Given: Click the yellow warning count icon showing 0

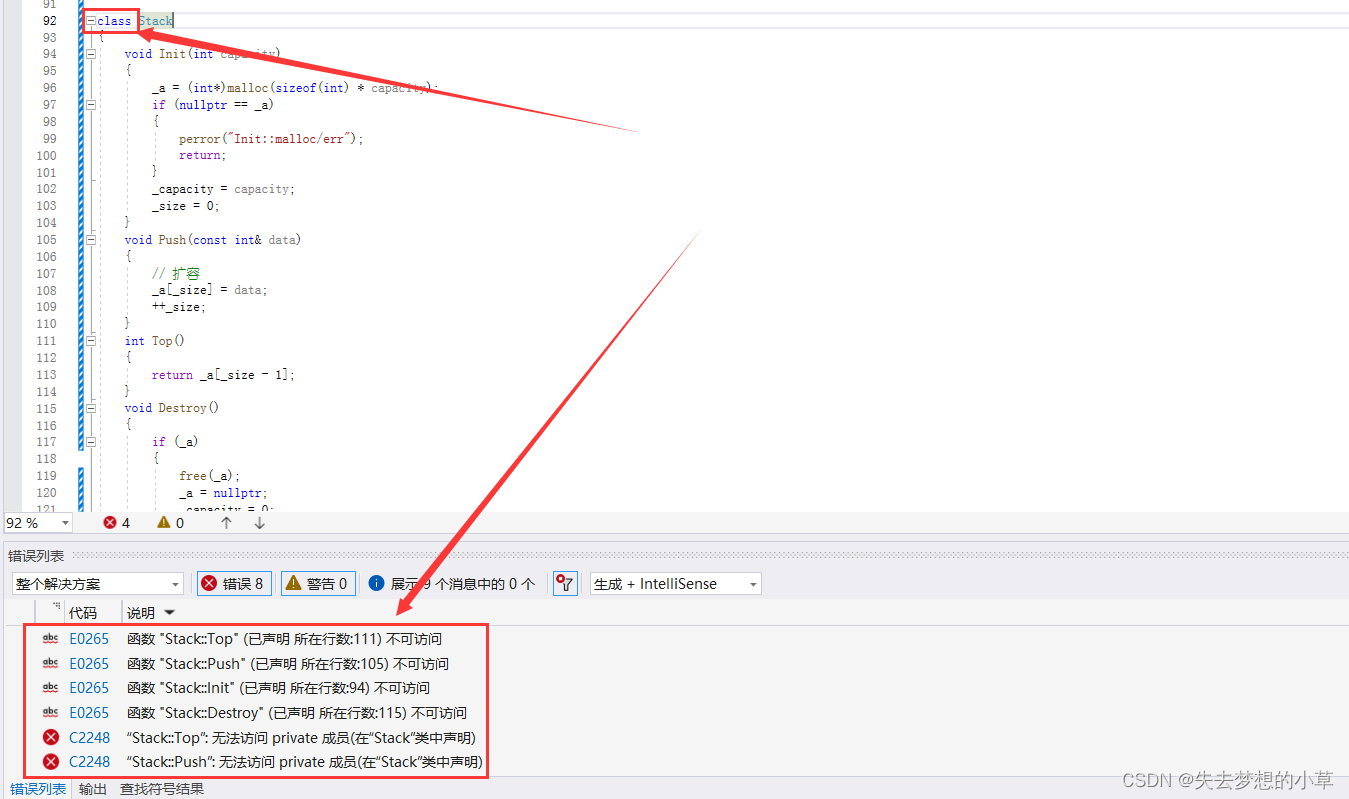Looking at the screenshot, I should coord(164,523).
